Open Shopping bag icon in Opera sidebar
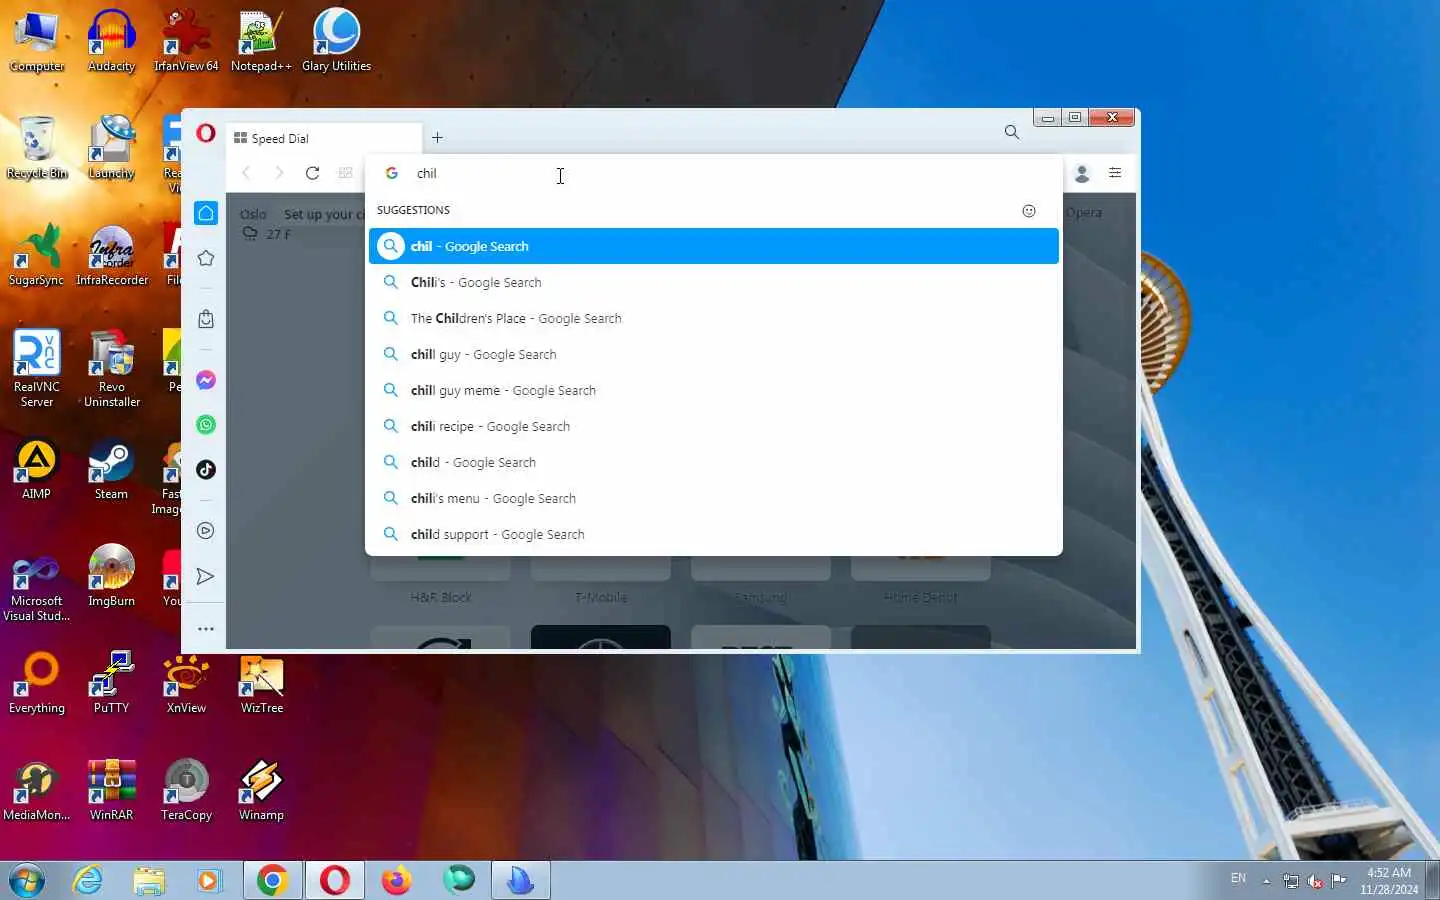The width and height of the screenshot is (1440, 900). click(x=206, y=319)
